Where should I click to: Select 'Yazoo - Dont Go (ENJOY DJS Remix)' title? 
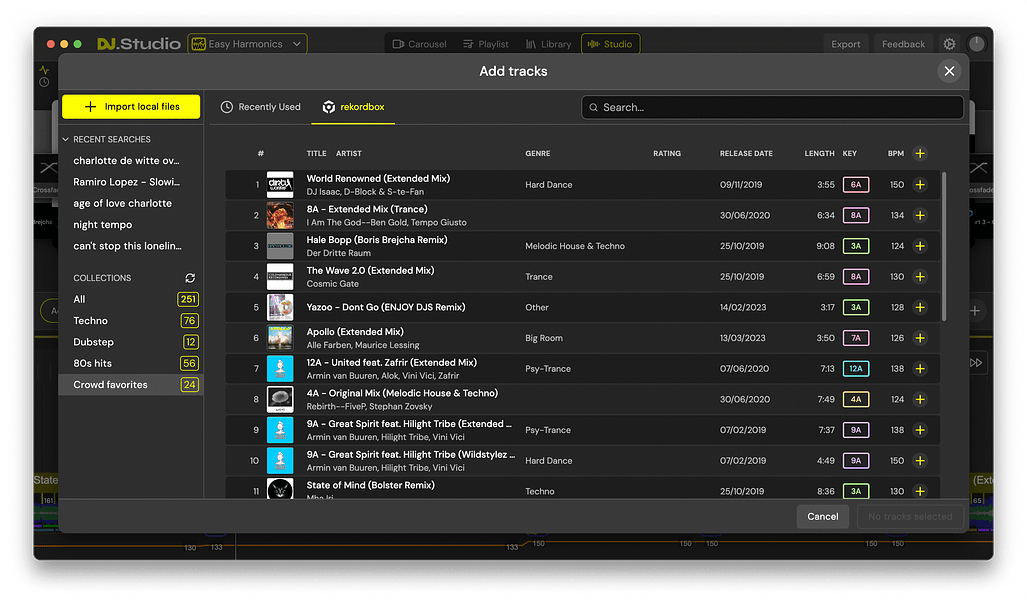(386, 307)
